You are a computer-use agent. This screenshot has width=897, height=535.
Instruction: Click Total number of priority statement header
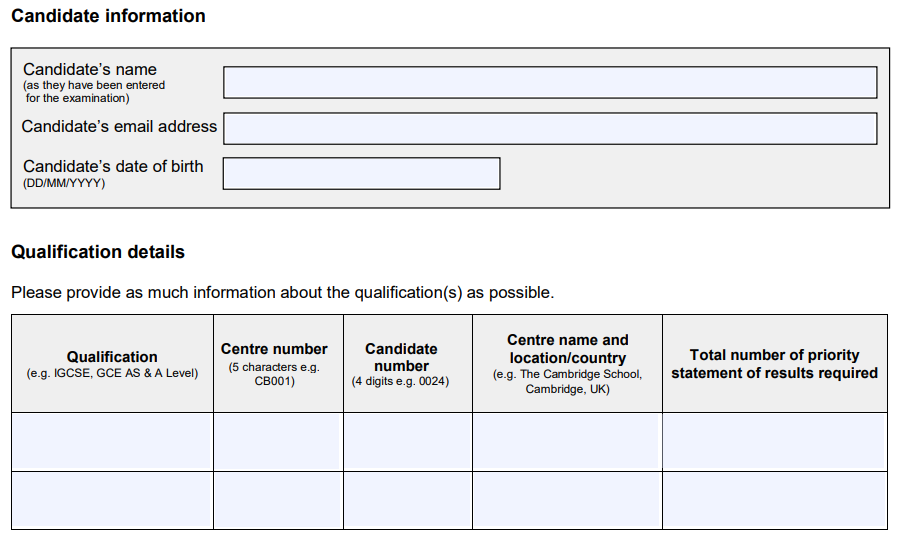tap(775, 364)
